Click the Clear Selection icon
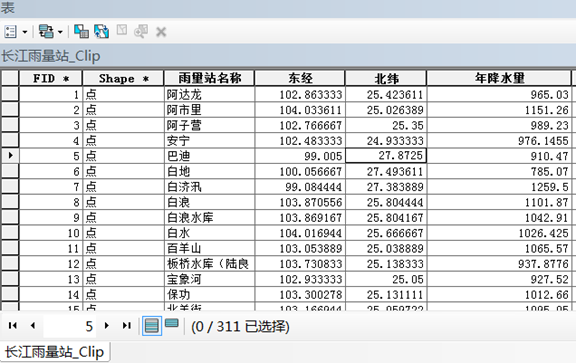The image size is (576, 363). pyautogui.click(x=122, y=30)
